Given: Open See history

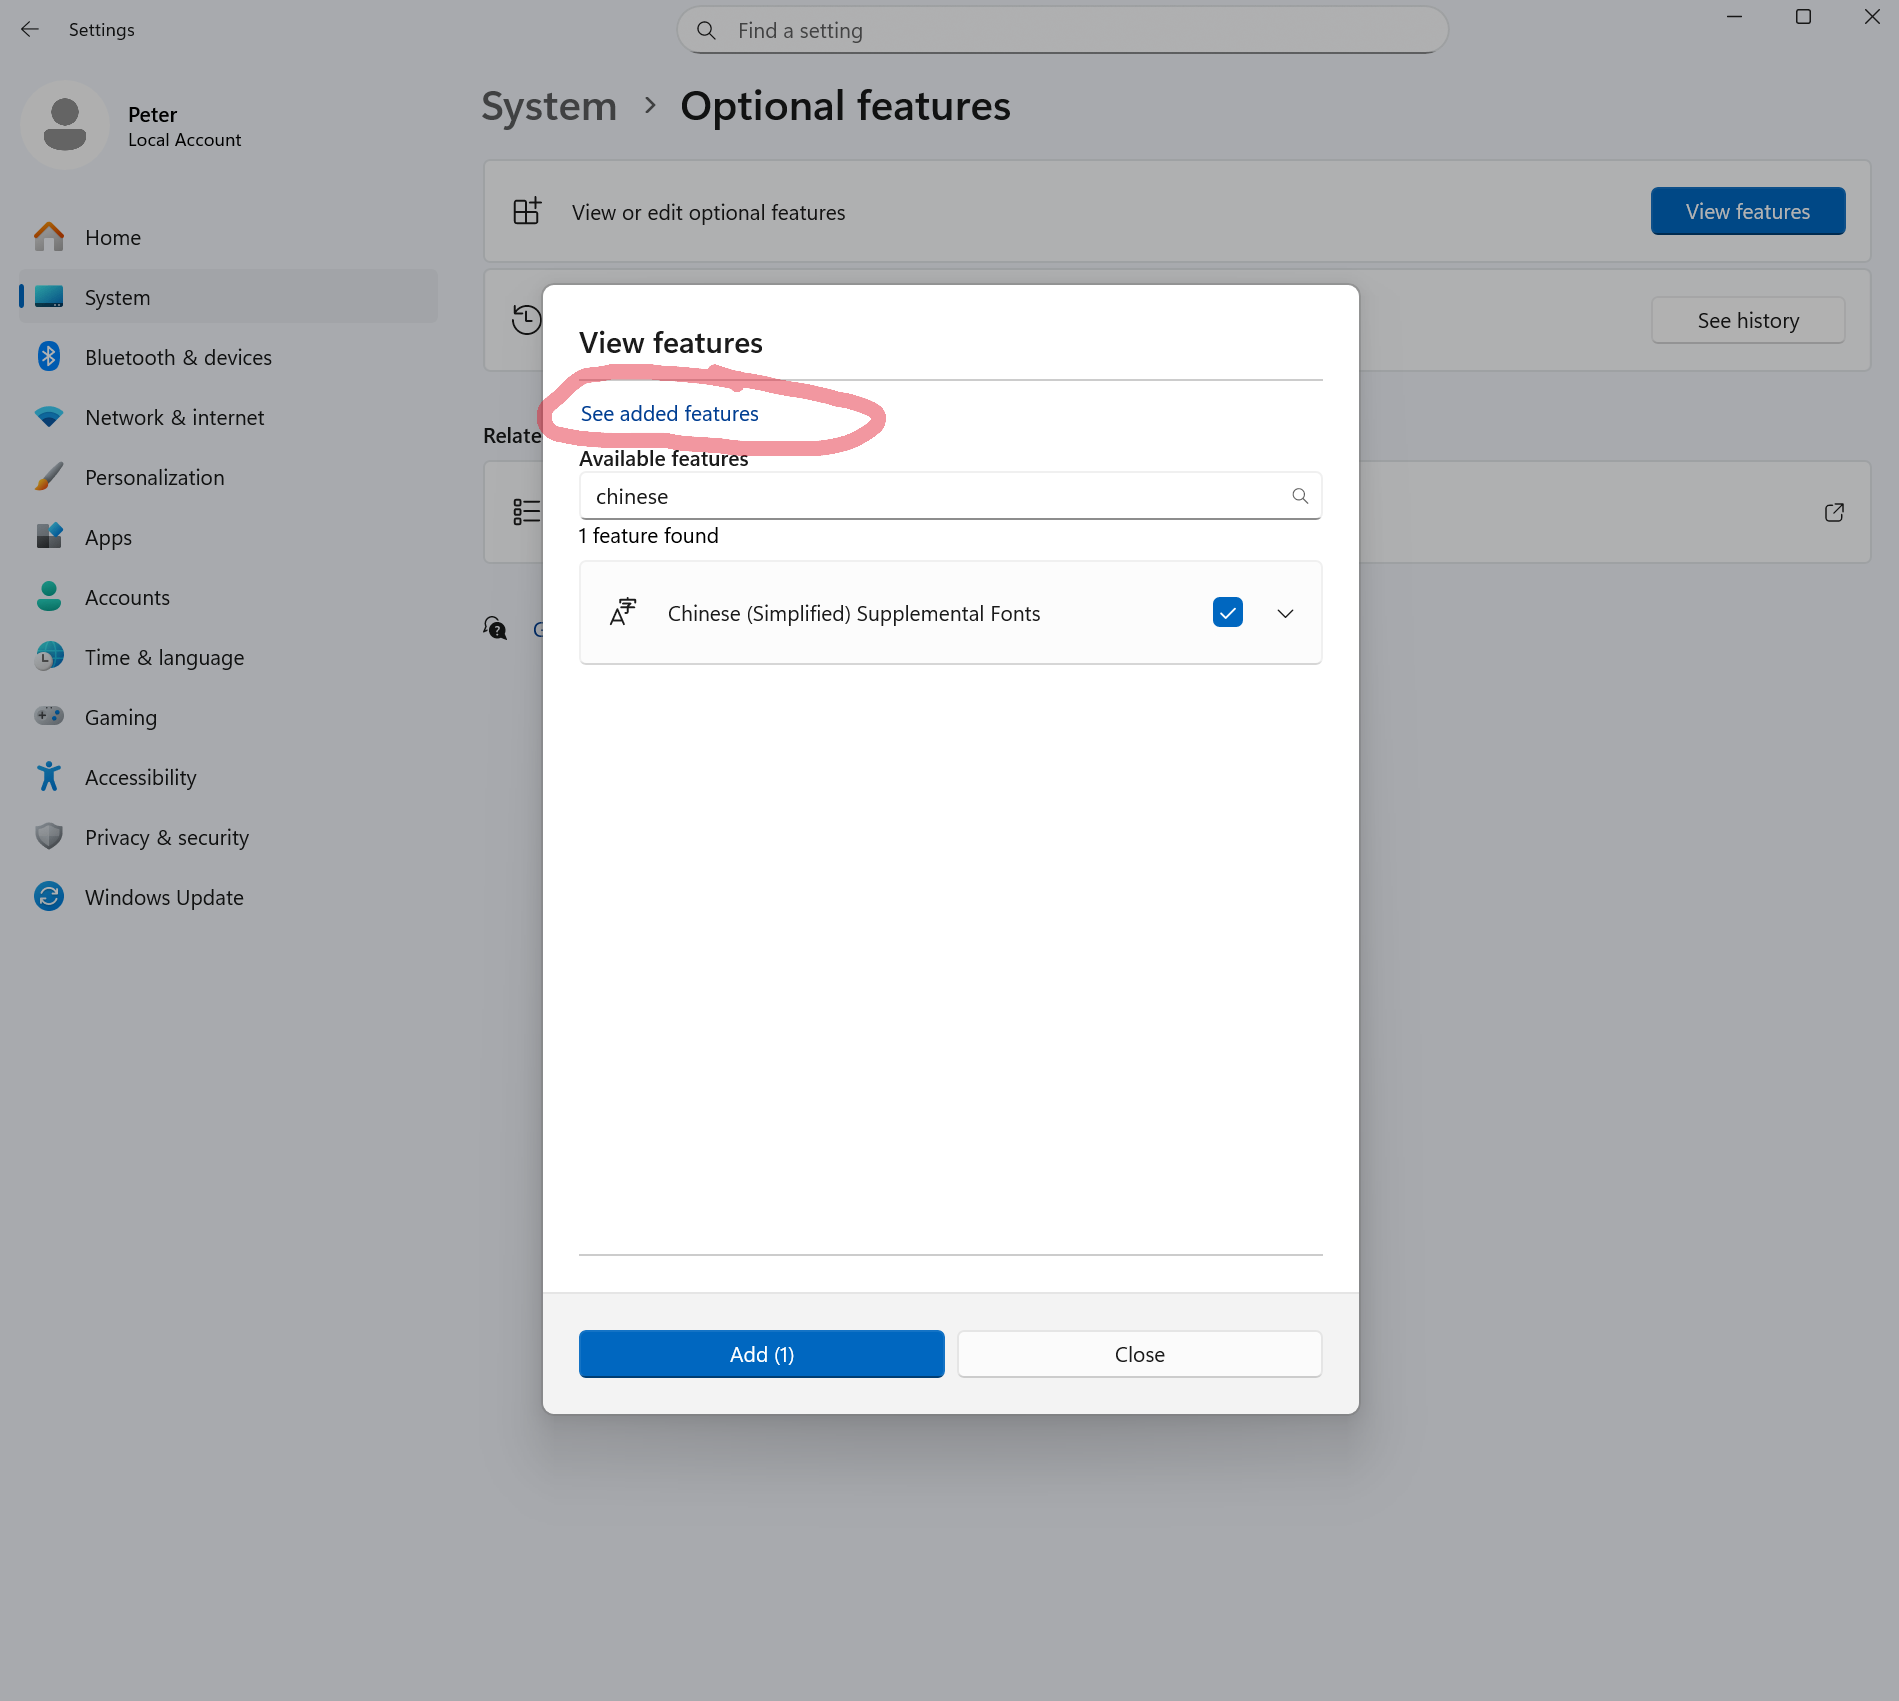Looking at the screenshot, I should 1747,321.
